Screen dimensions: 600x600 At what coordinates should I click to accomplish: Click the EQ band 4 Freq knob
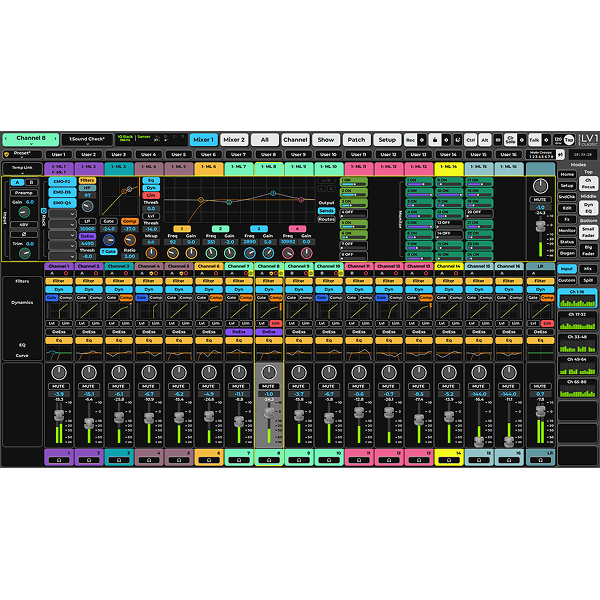(x=288, y=253)
